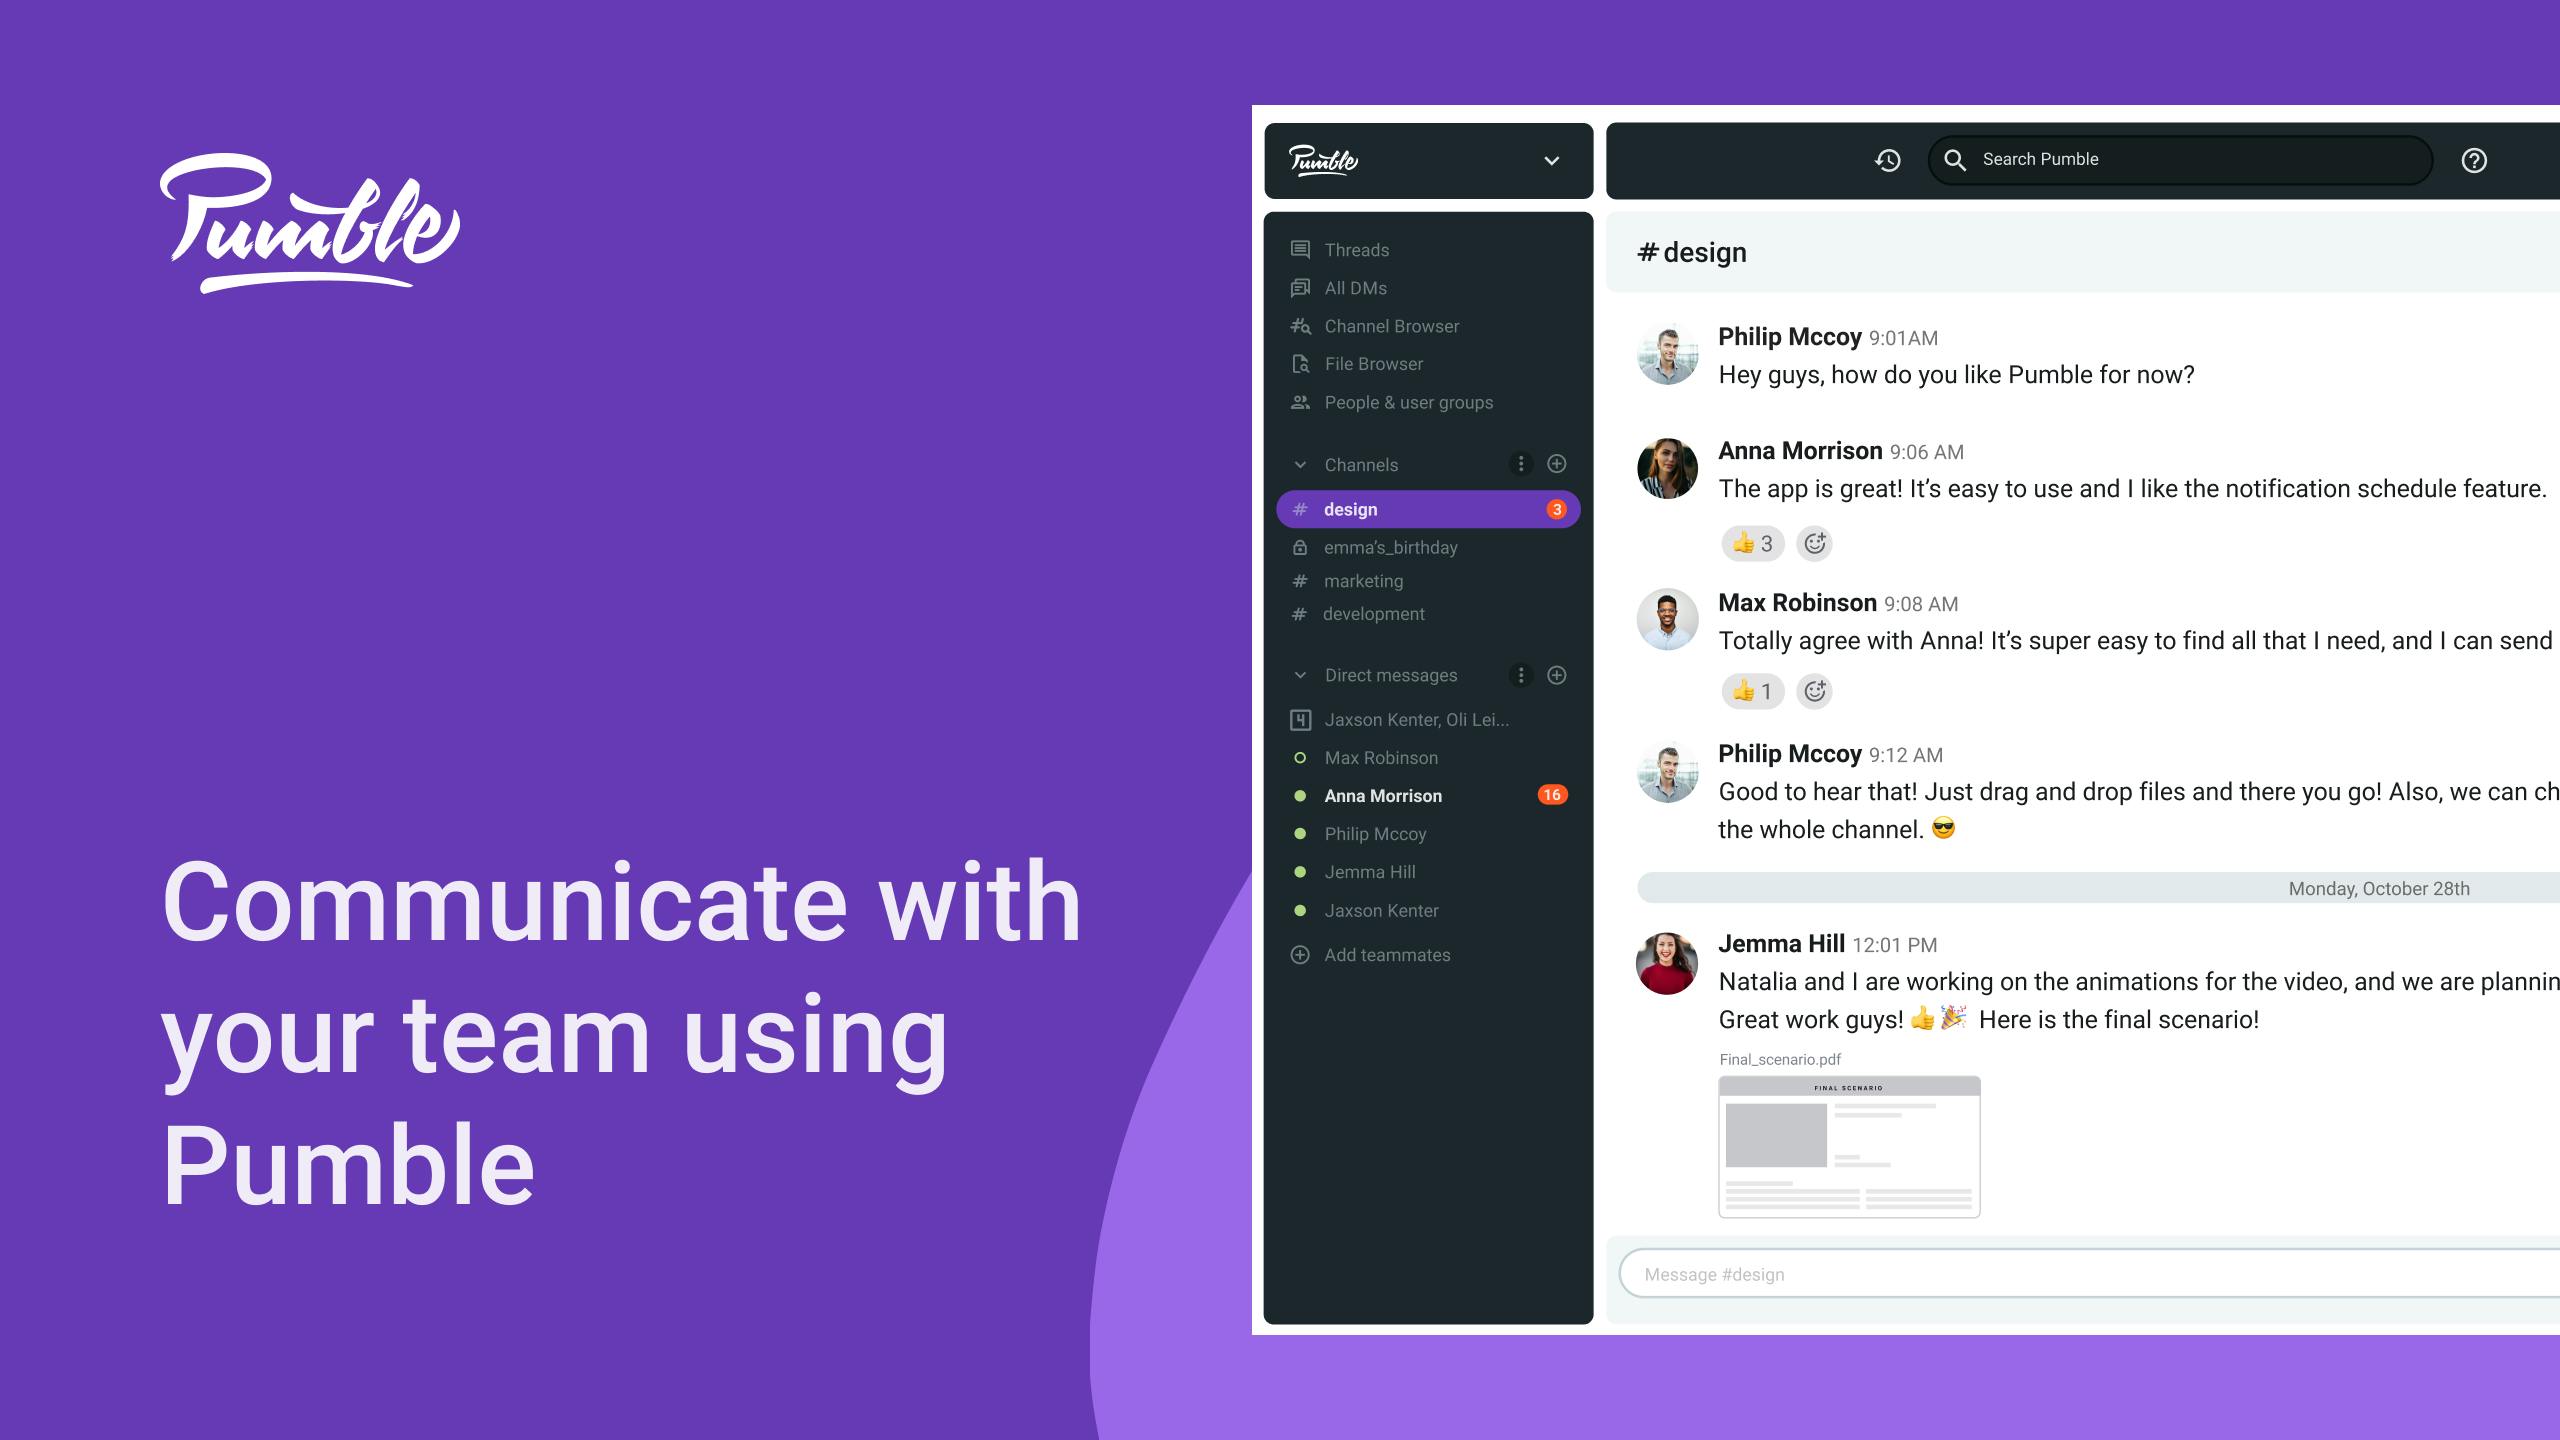Click the All DMs icon

1299,288
